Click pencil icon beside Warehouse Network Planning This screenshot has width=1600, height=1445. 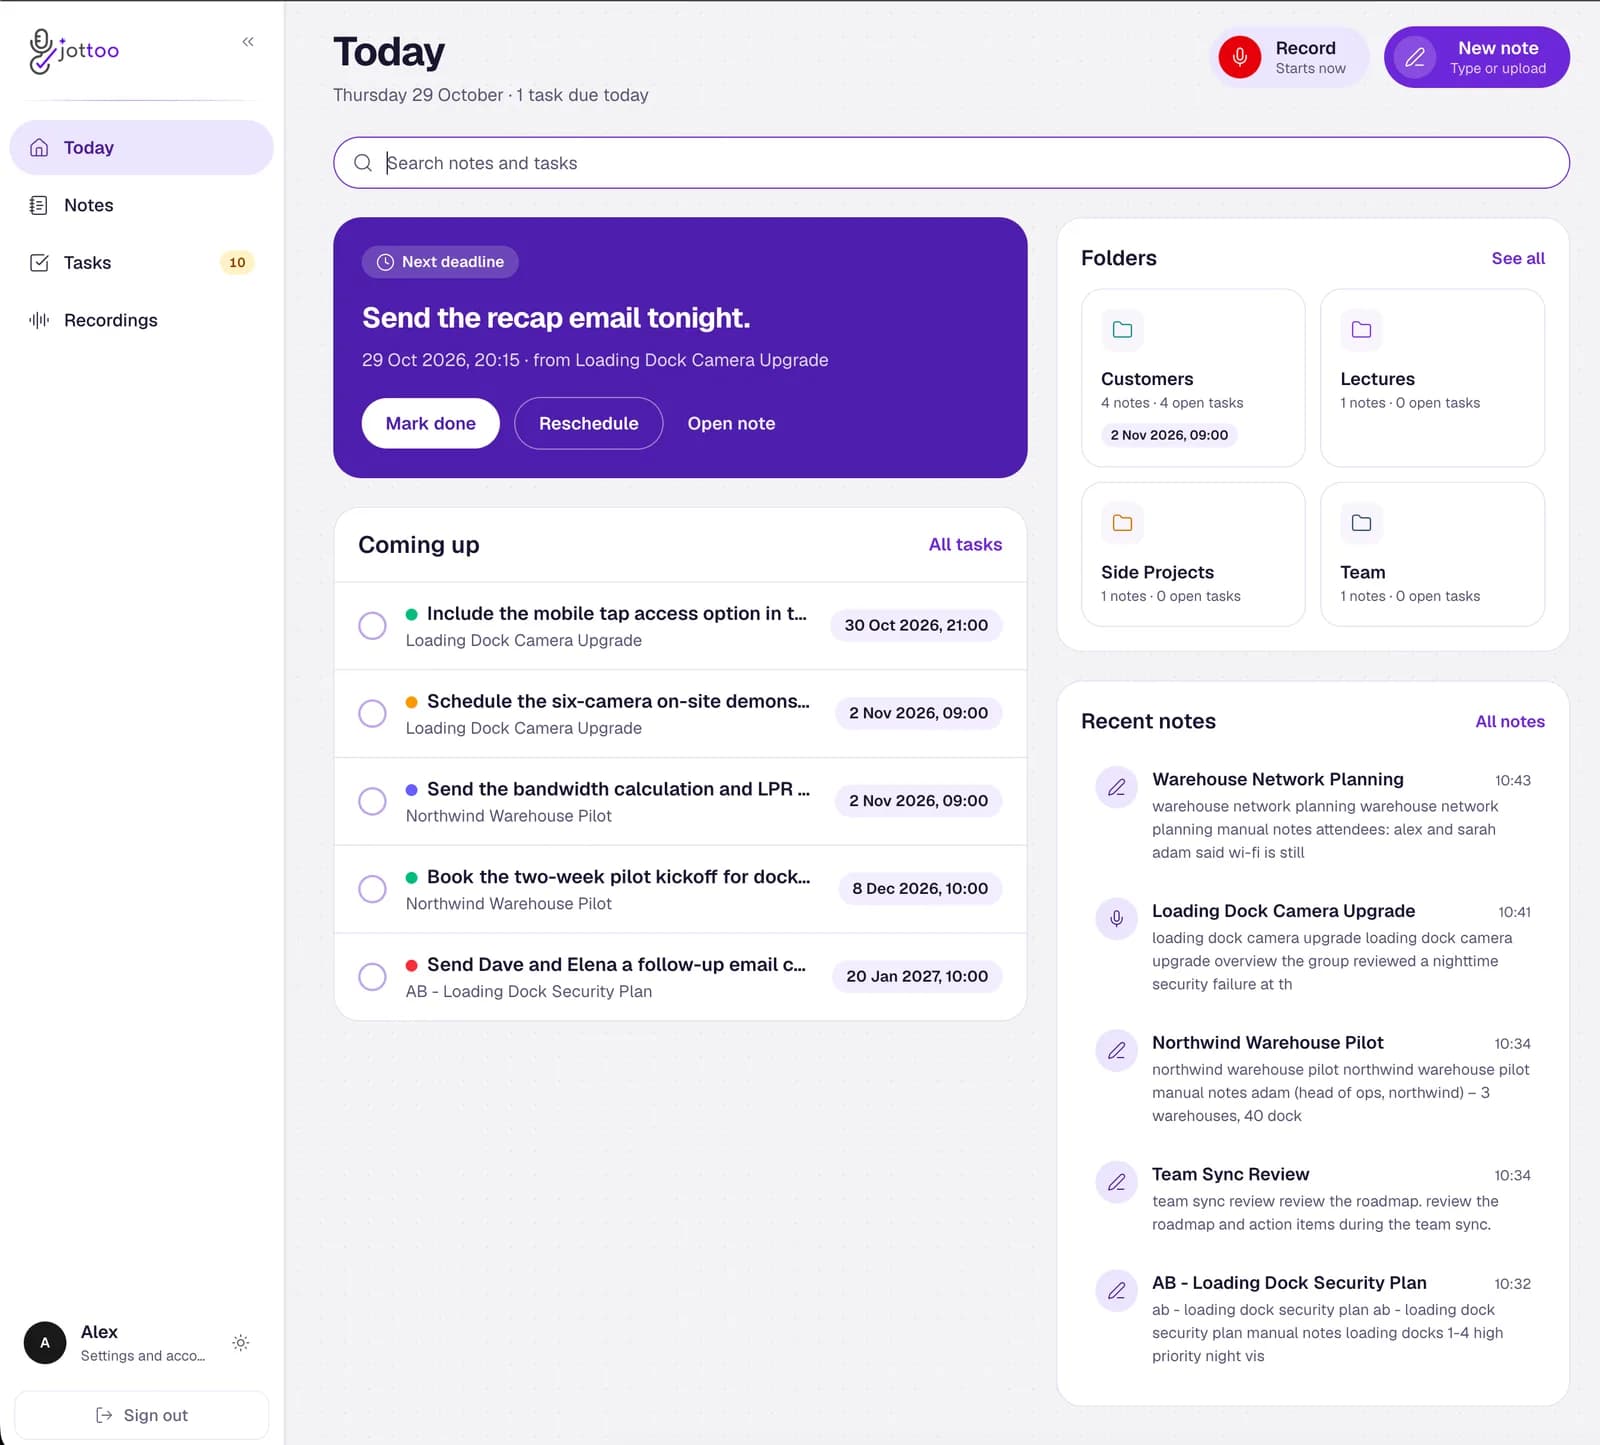pos(1117,787)
